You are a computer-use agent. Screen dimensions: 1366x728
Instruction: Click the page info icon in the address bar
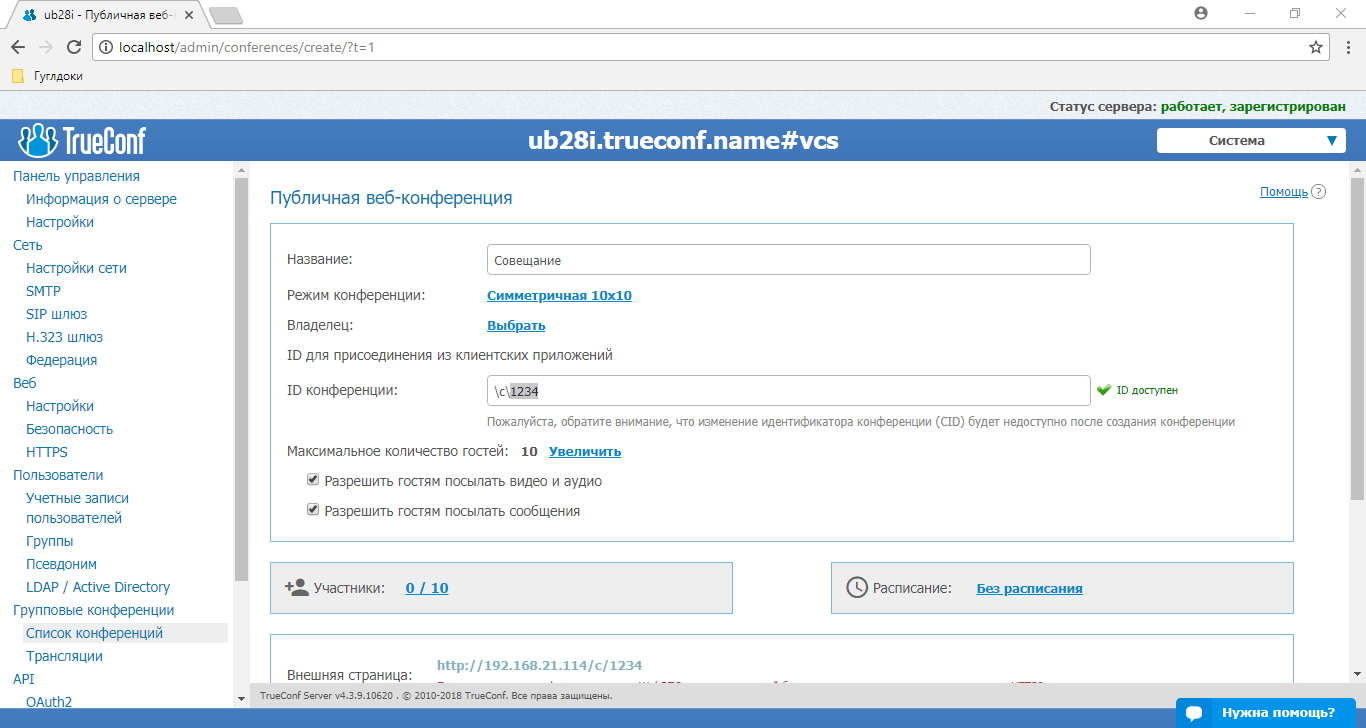pyautogui.click(x=107, y=47)
